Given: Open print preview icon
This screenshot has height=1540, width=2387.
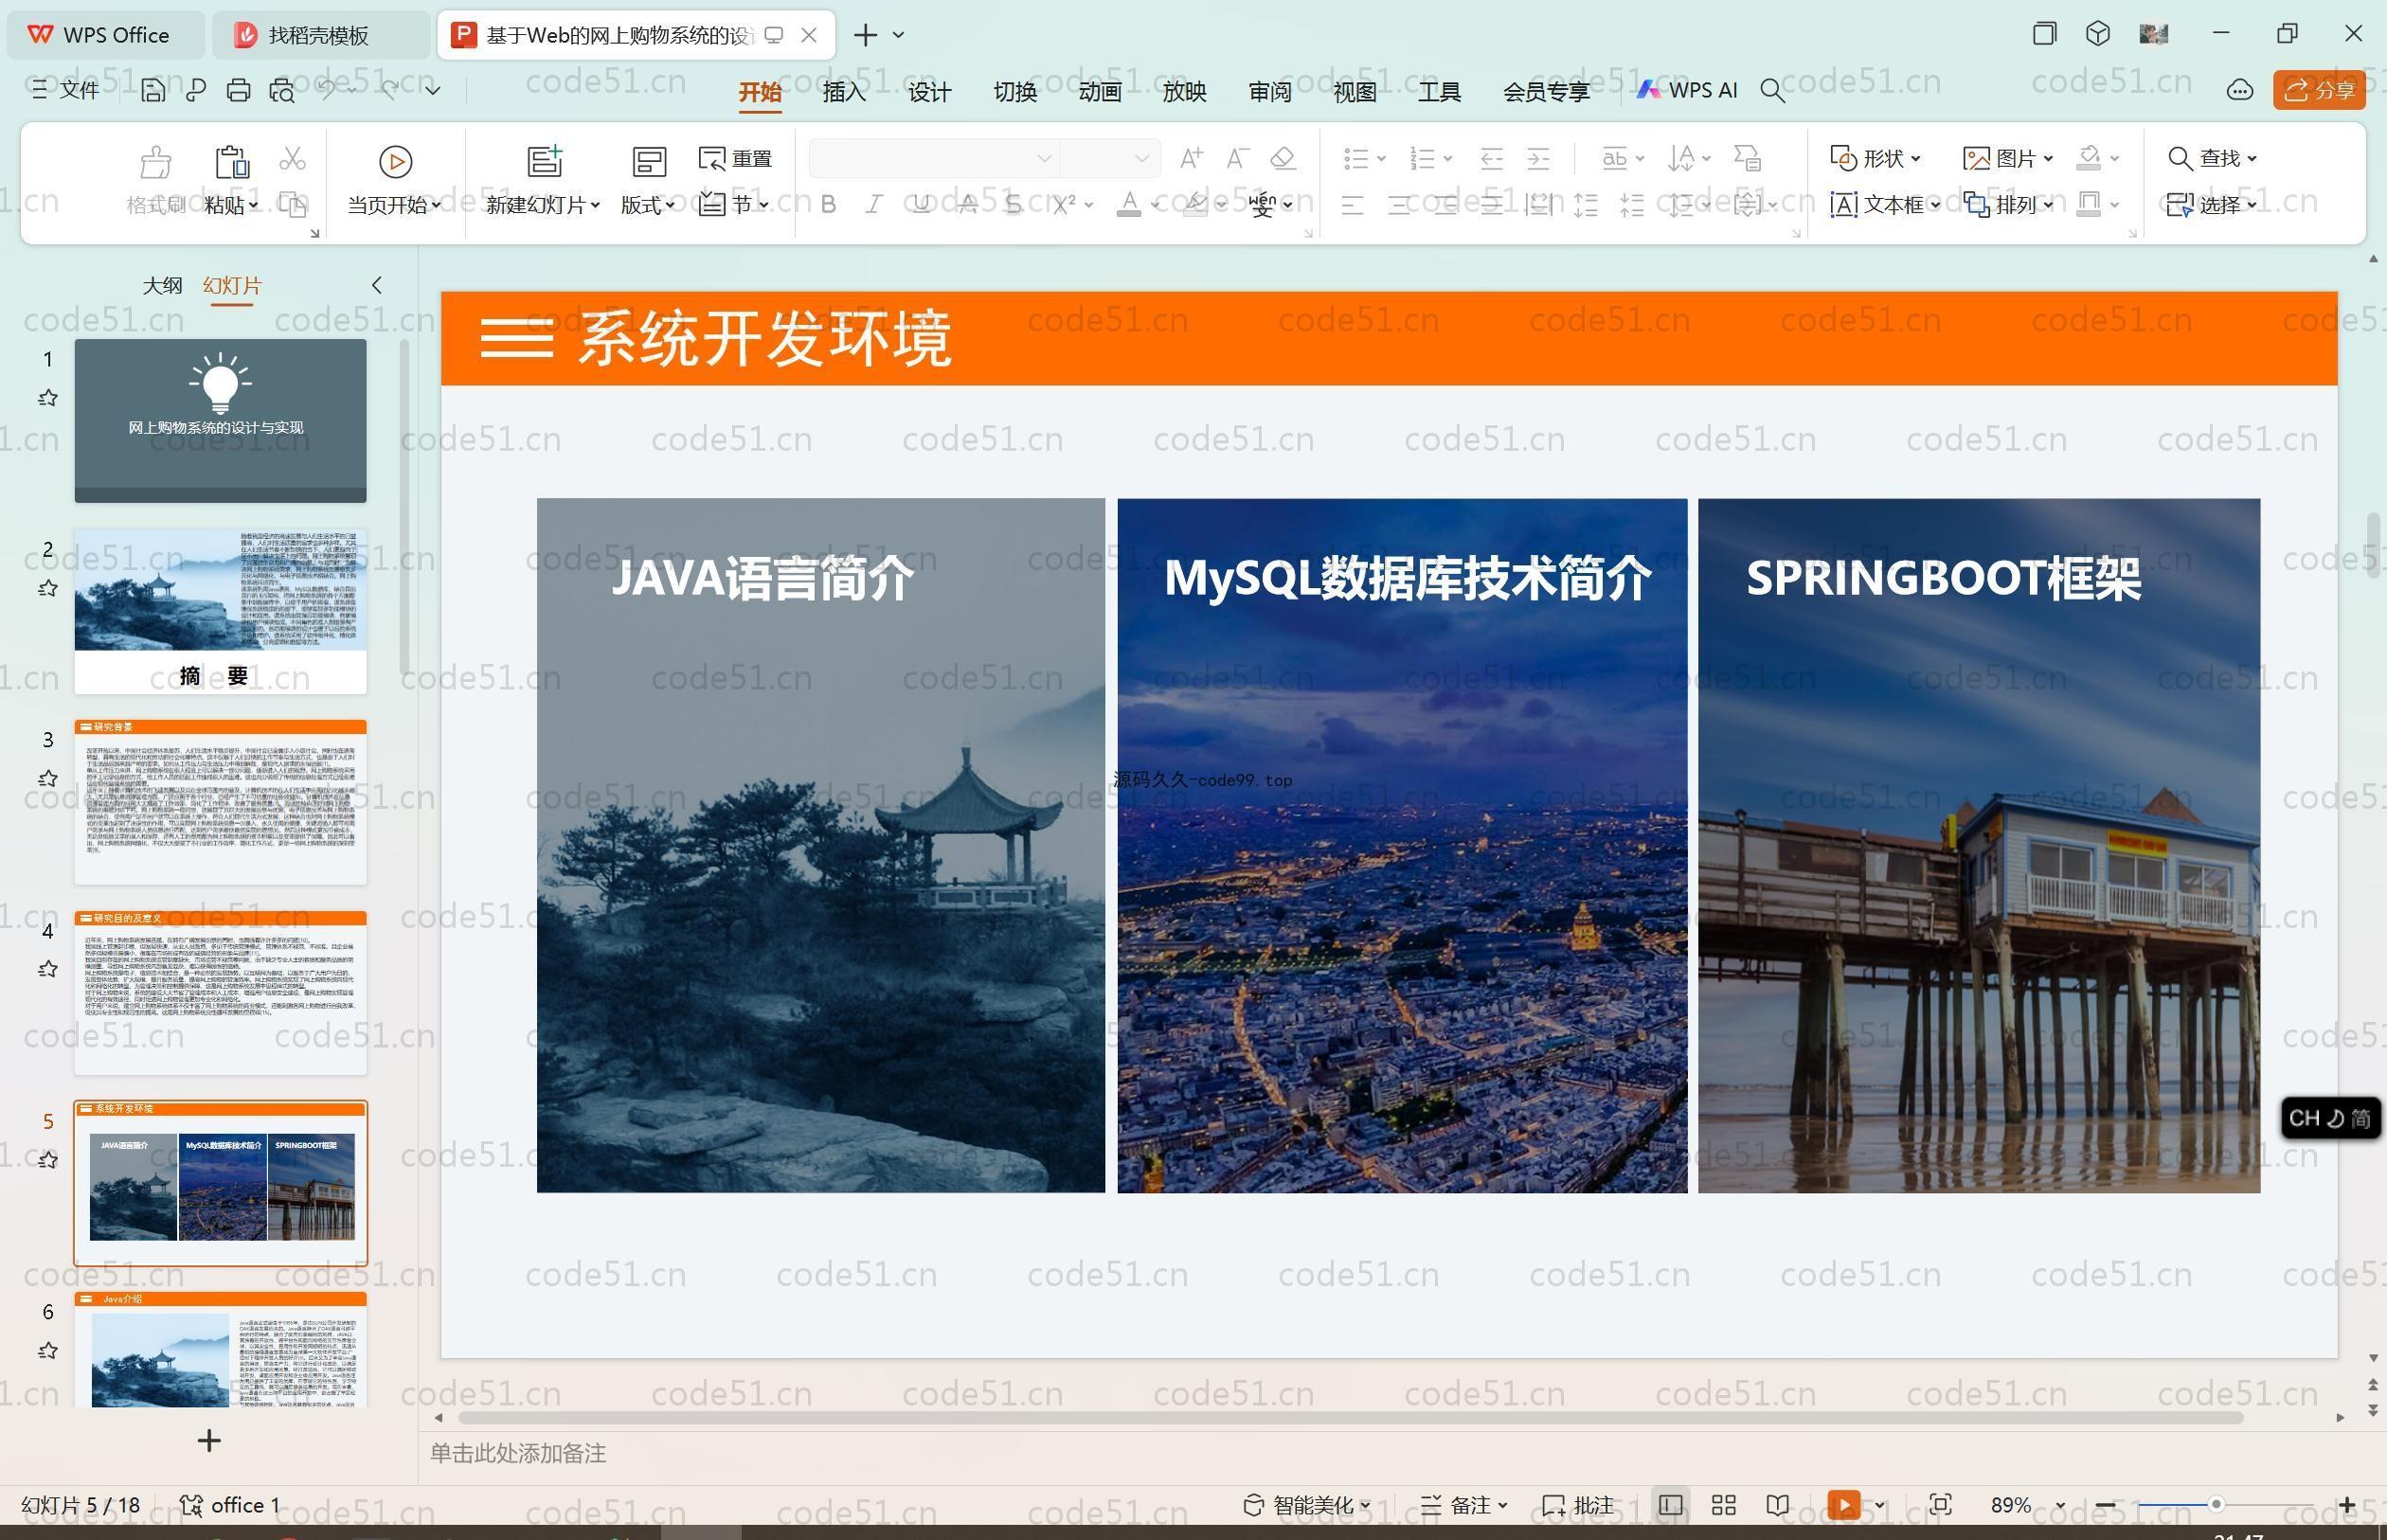Looking at the screenshot, I should click(282, 90).
